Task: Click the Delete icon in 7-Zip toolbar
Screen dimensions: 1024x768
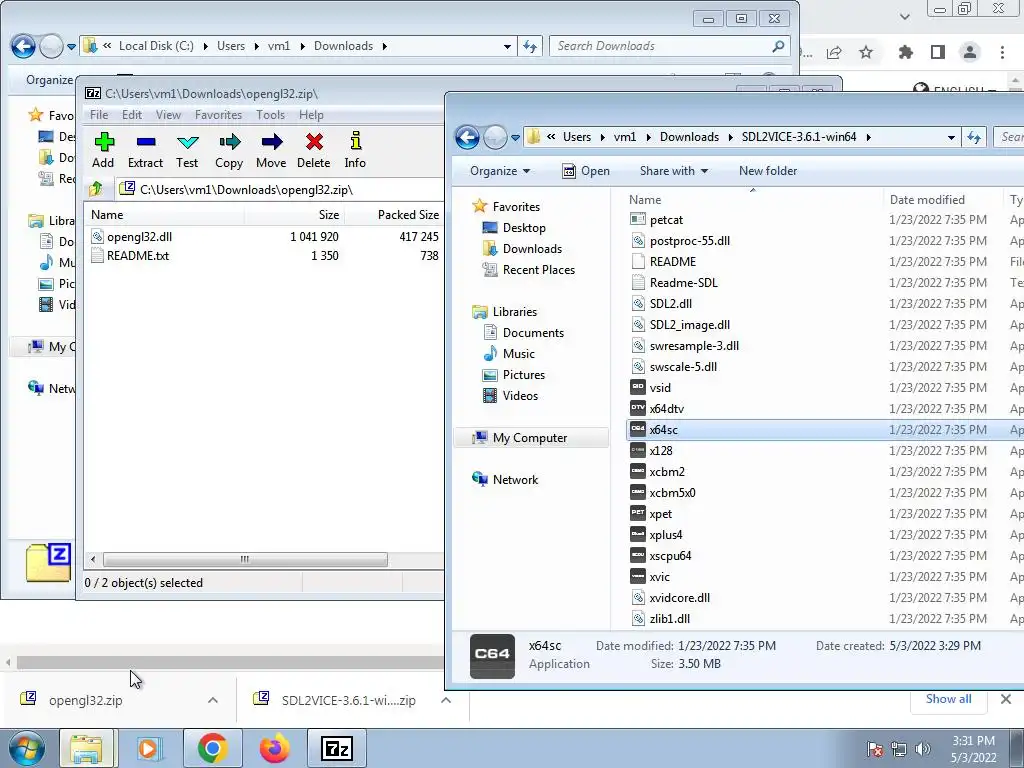Action: pos(313,151)
